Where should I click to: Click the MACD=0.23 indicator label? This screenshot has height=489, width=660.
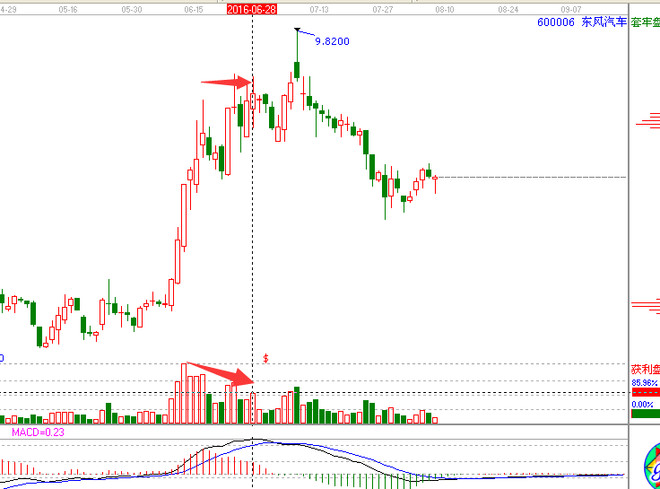pyautogui.click(x=38, y=432)
